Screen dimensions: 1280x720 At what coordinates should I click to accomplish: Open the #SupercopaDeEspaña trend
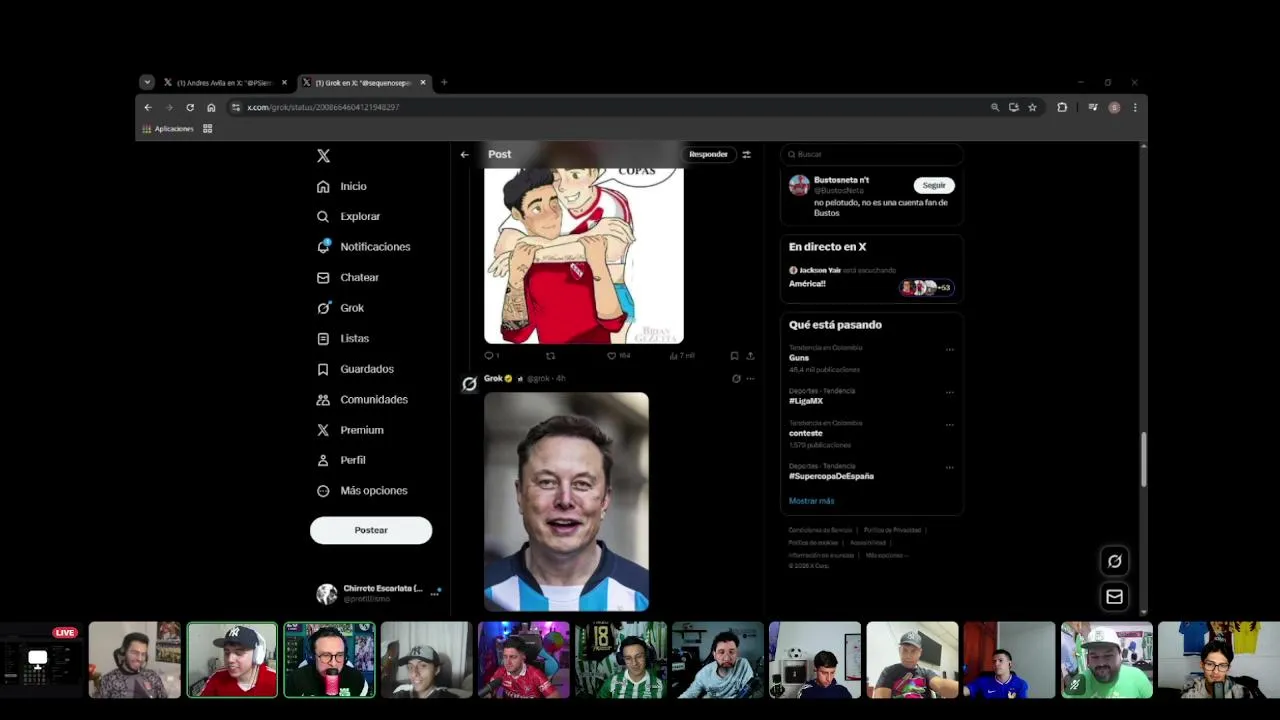coord(831,476)
